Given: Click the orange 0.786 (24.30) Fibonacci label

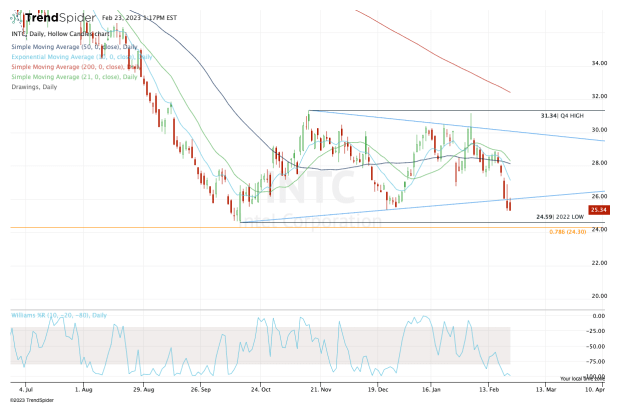Looking at the screenshot, I should pos(572,232).
